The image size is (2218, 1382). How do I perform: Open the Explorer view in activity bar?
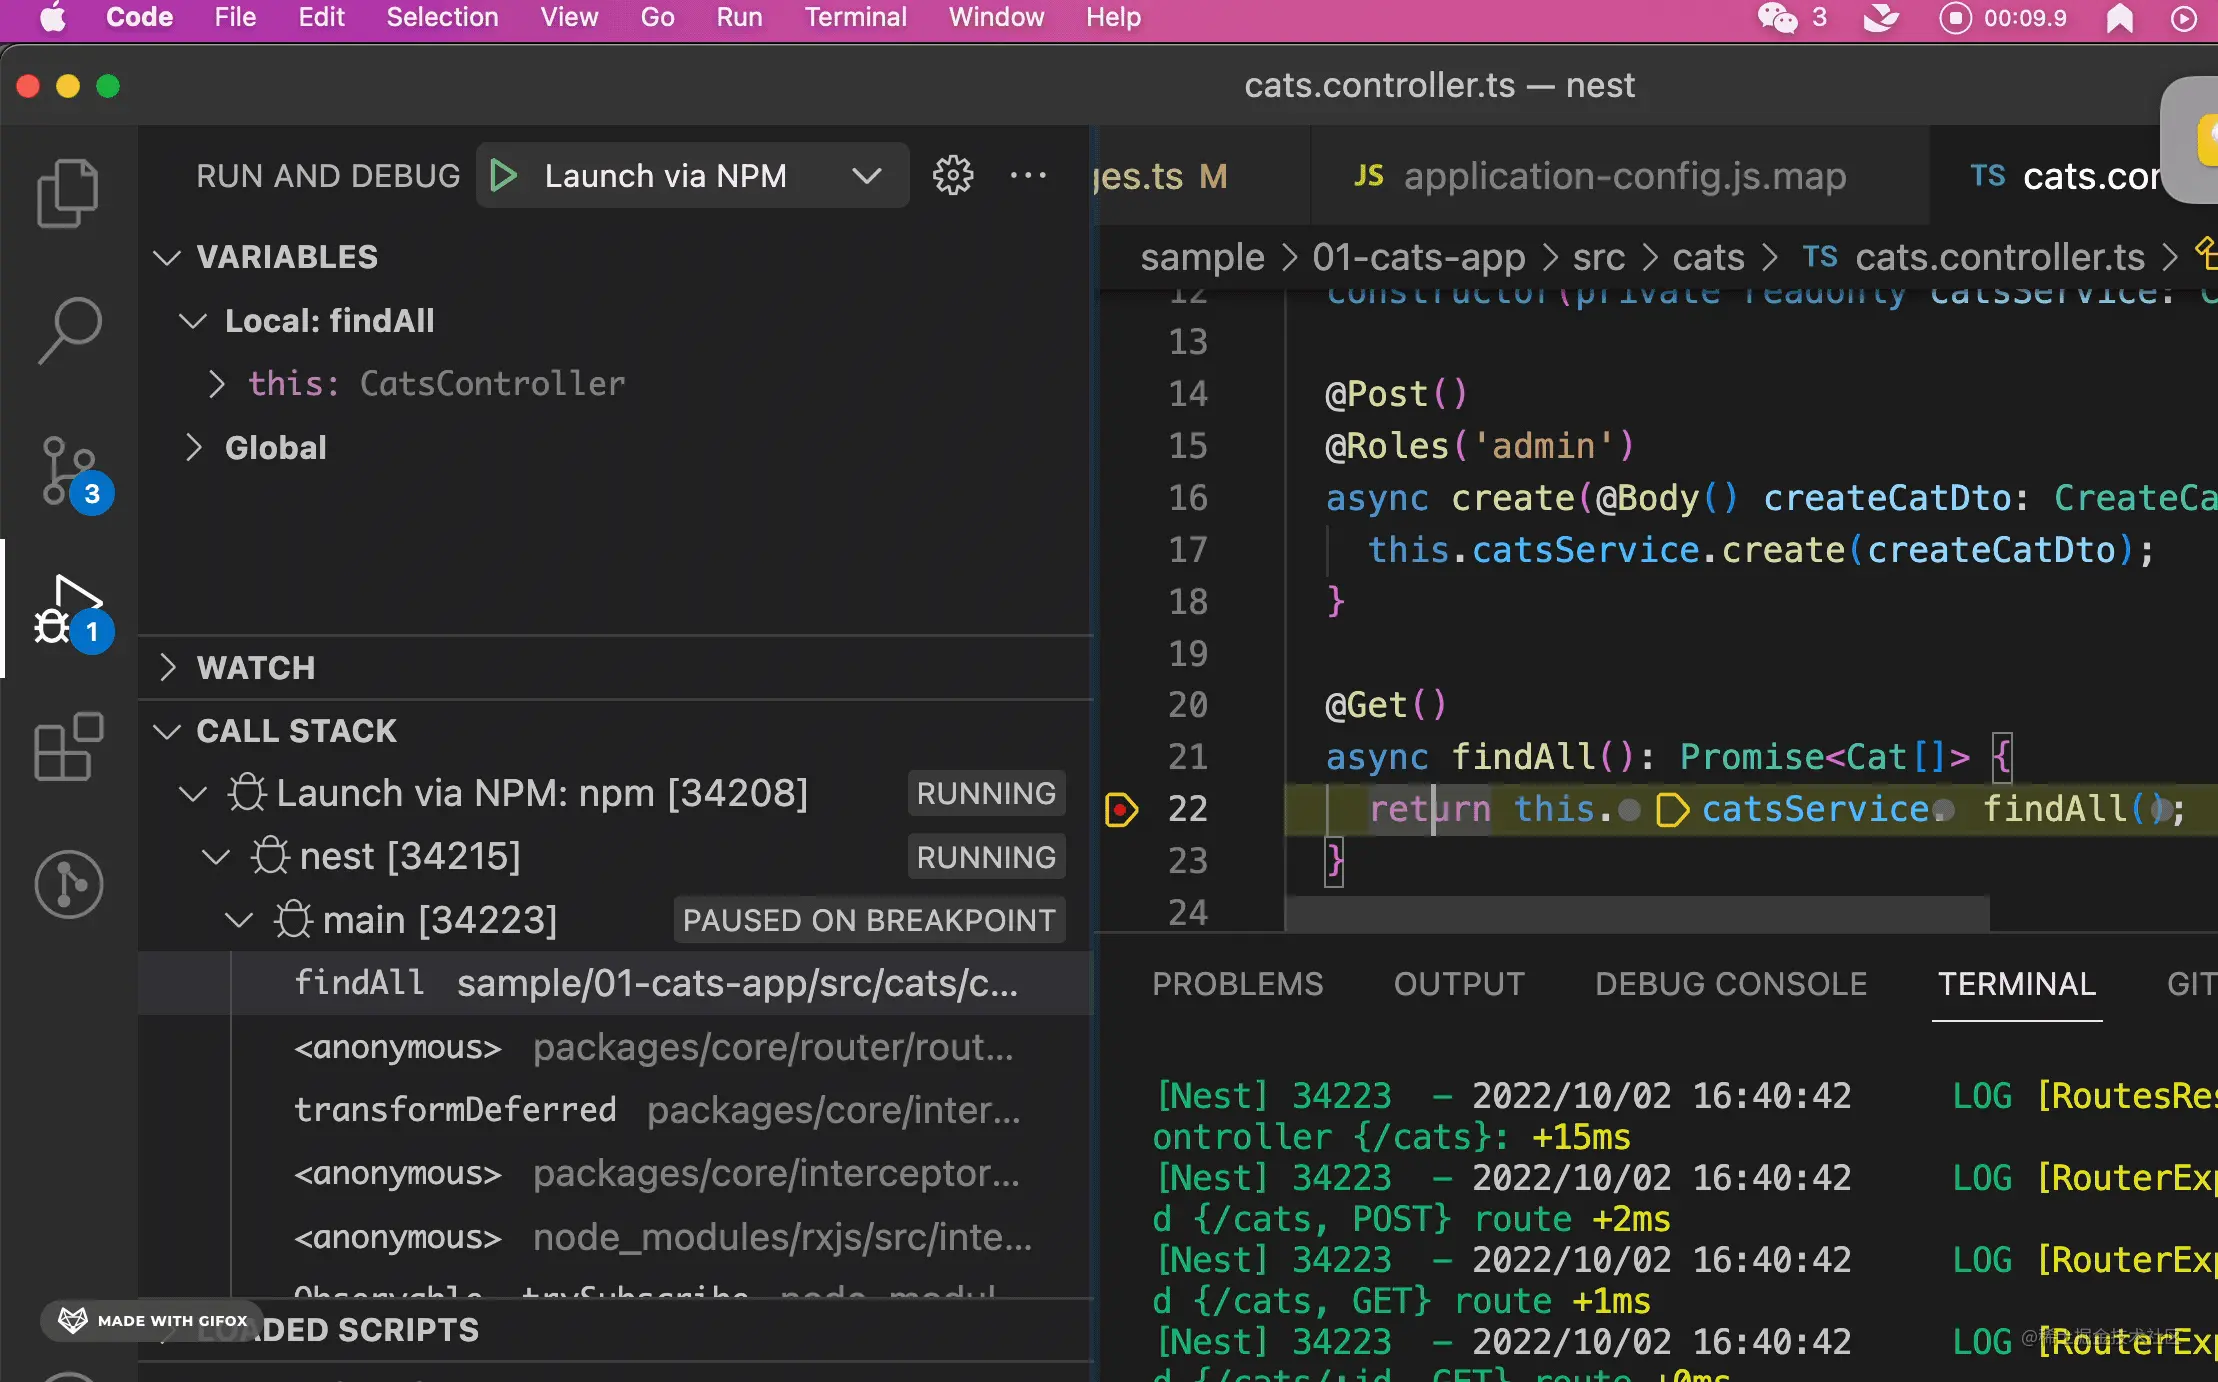(x=67, y=192)
